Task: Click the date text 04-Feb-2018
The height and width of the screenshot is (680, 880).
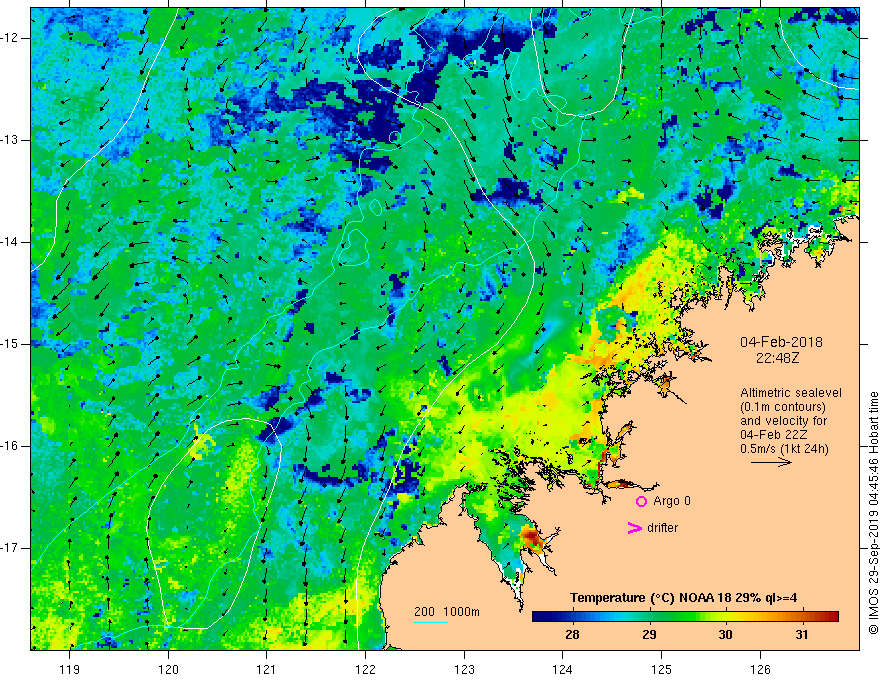Action: [781, 342]
